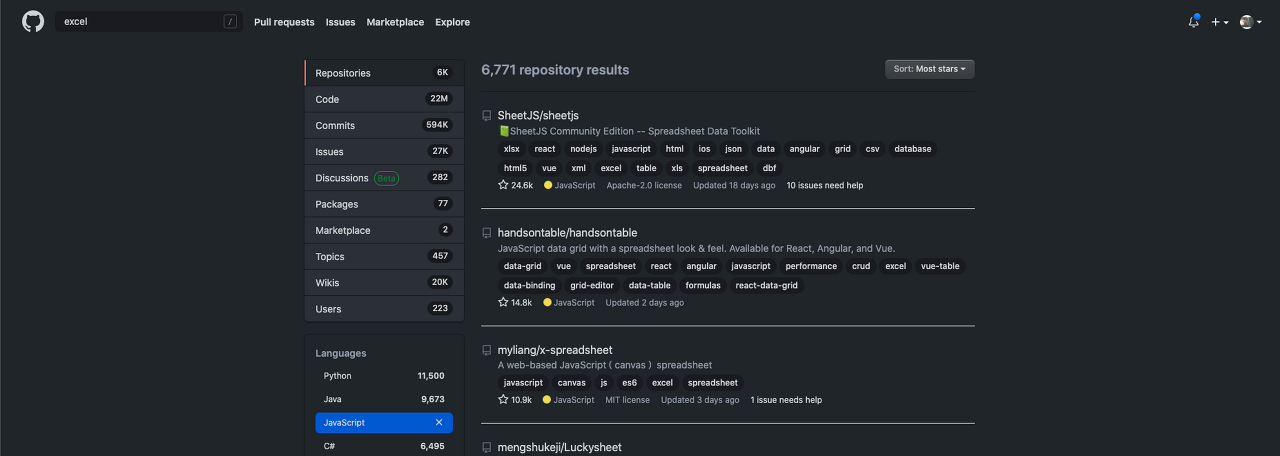Click repo icon beside mengshukeji/Luckysheet

[487, 448]
